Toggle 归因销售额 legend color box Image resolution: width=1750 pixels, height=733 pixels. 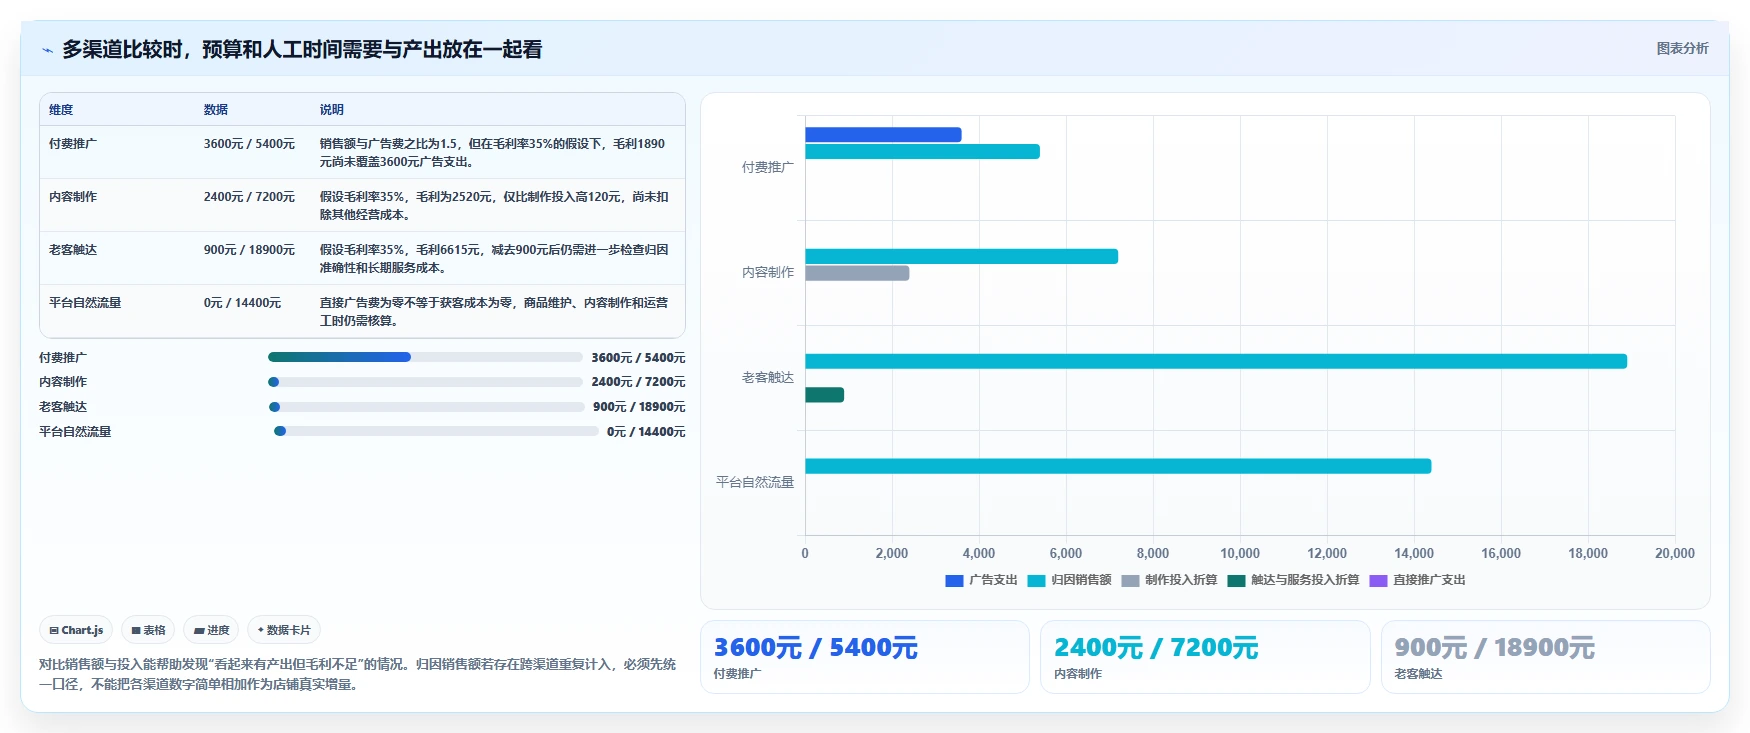tap(1036, 580)
